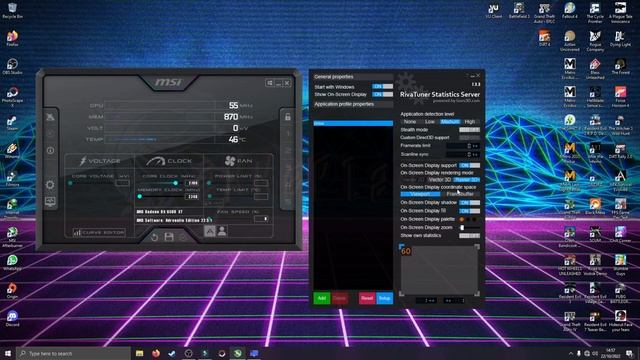This screenshot has width=640, height=360.
Task: Select the Global profile row in RivaTuner
Action: pos(353,123)
